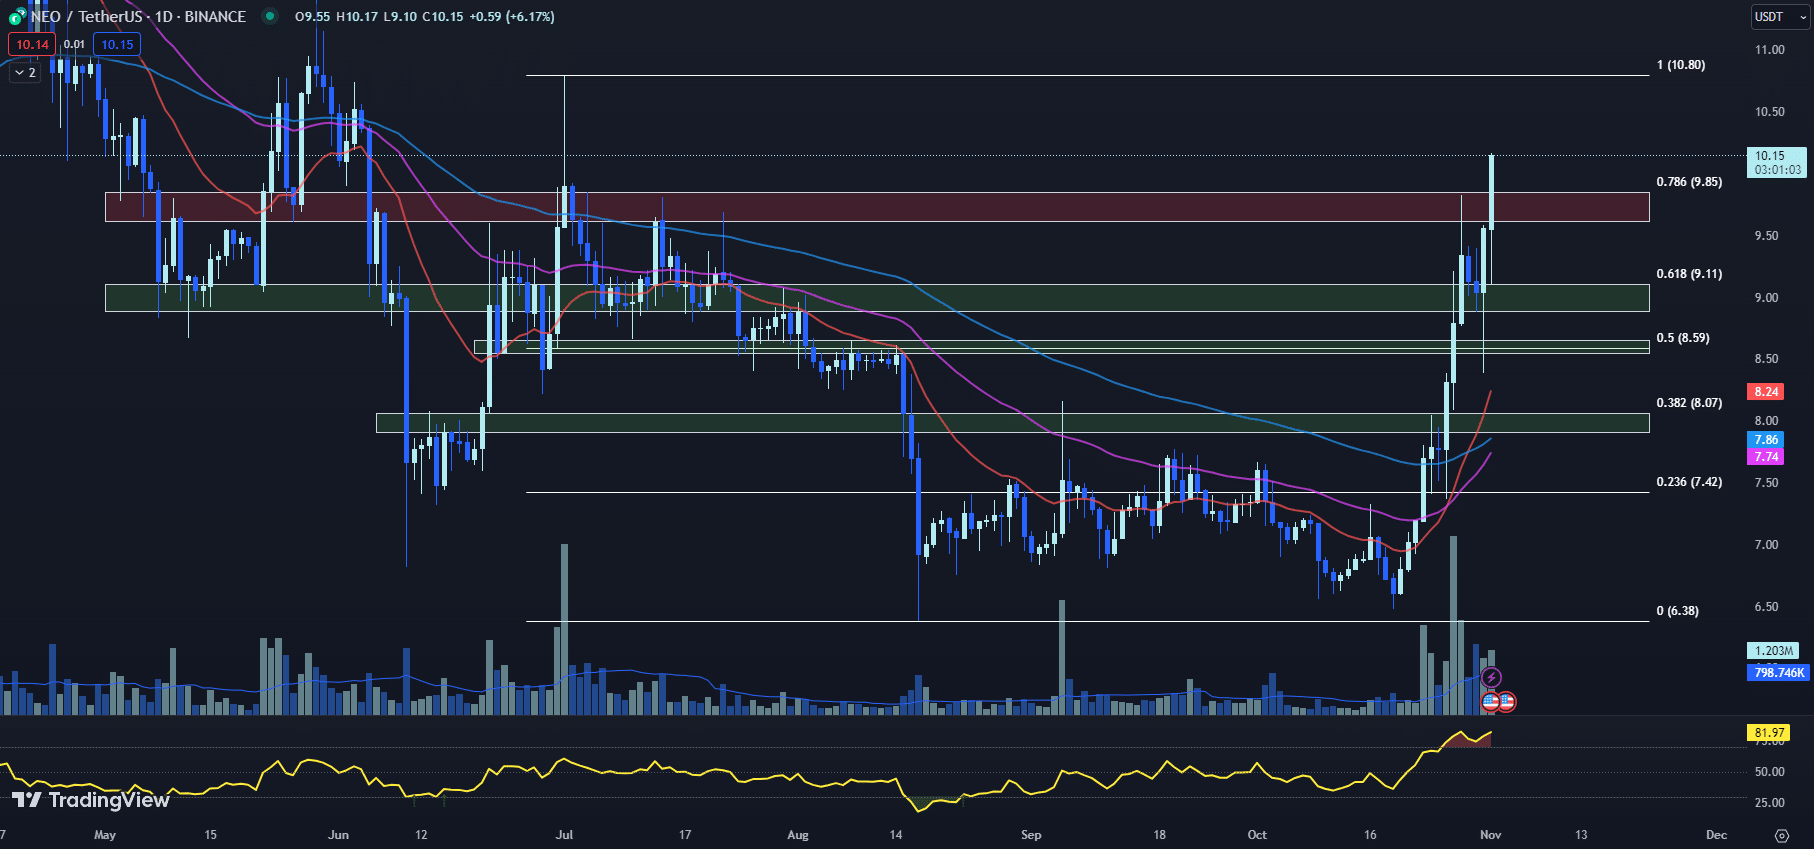
Task: Click the red 10.14 sell button
Action: [32, 44]
